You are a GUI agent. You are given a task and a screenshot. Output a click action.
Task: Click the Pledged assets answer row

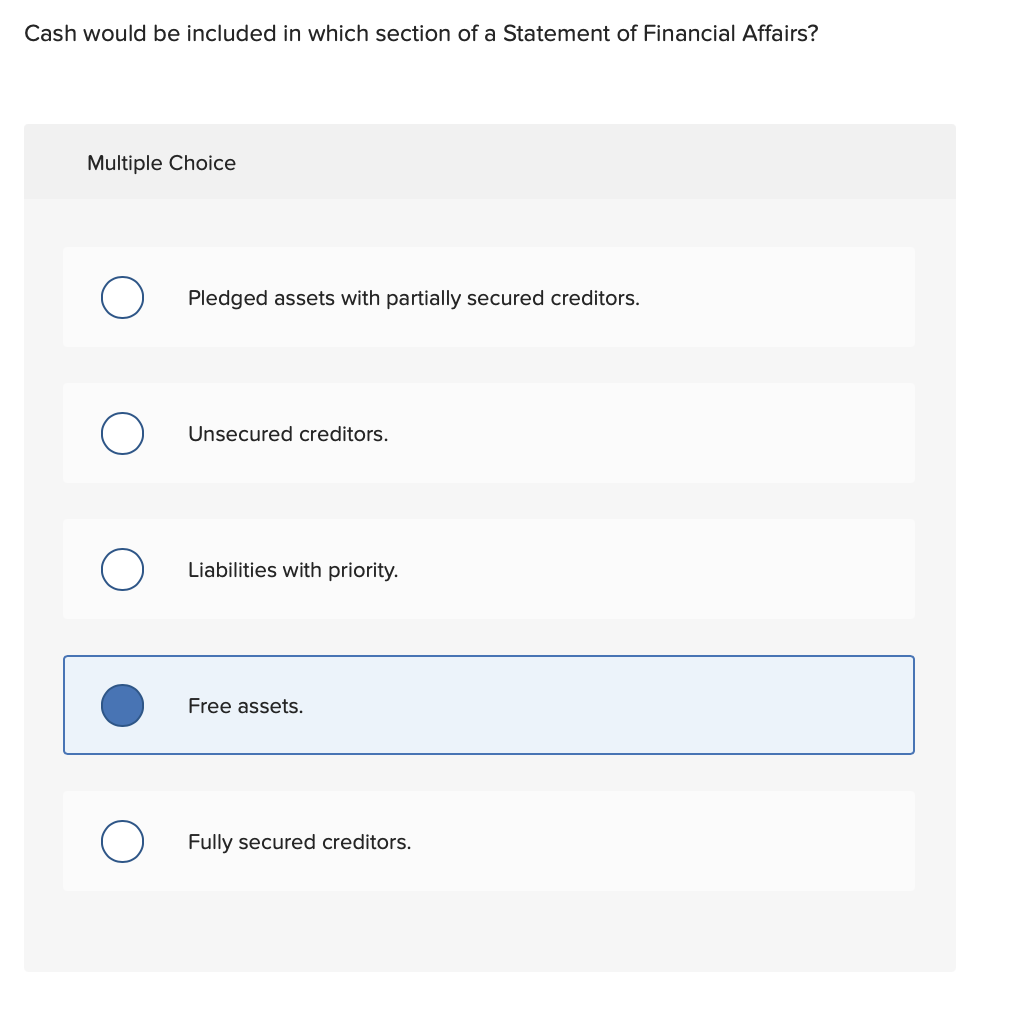pyautogui.click(x=489, y=297)
